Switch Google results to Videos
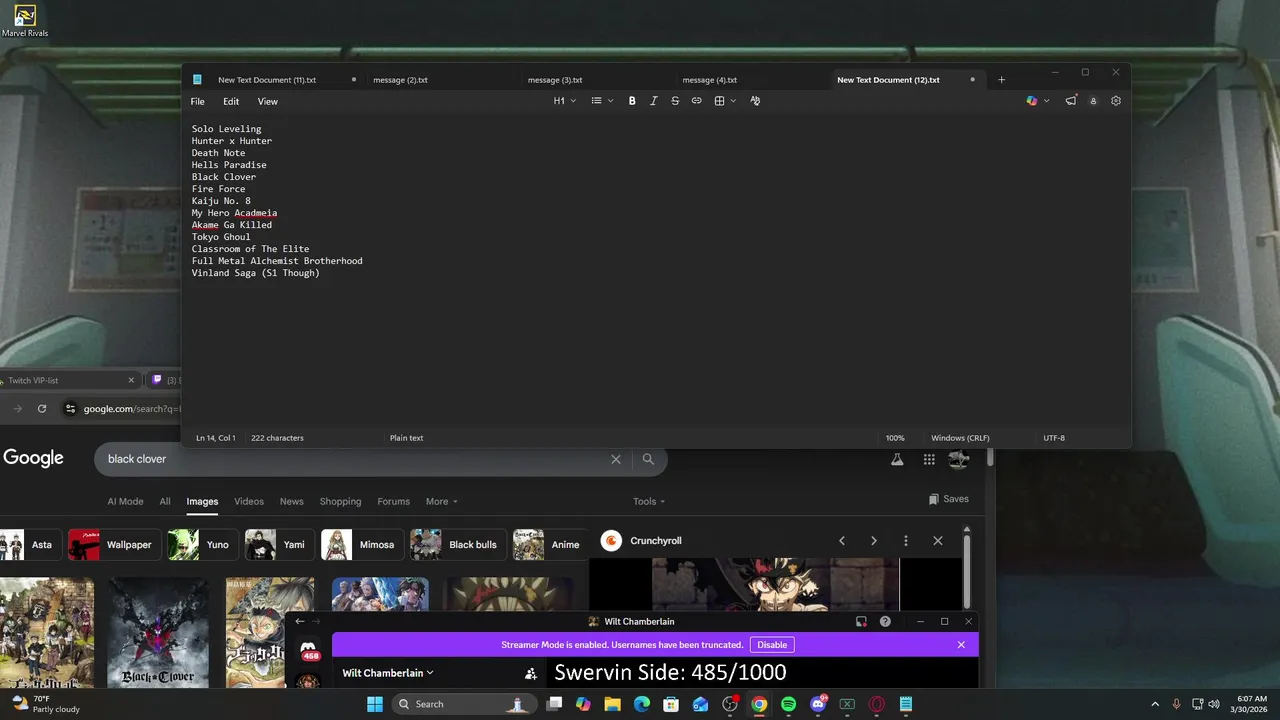The image size is (1280, 720). point(249,502)
